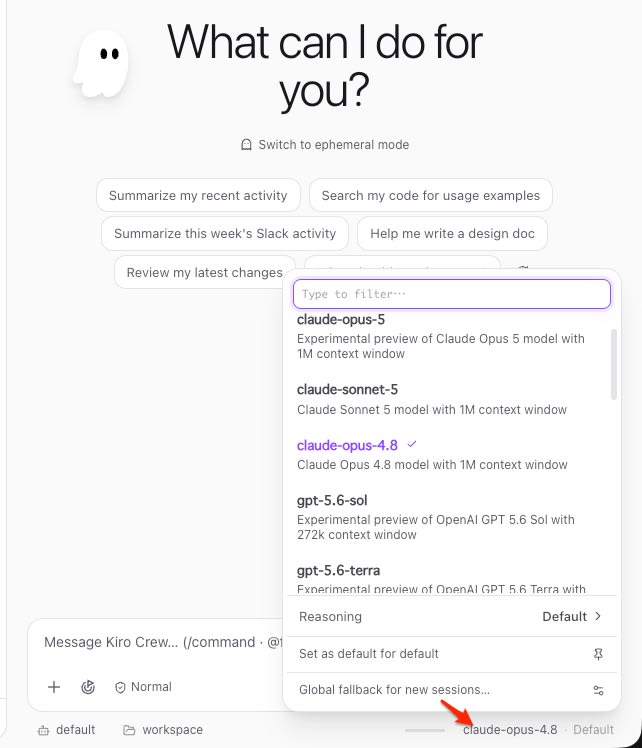
Task: Focus the Type to filter field
Action: pyautogui.click(x=452, y=294)
